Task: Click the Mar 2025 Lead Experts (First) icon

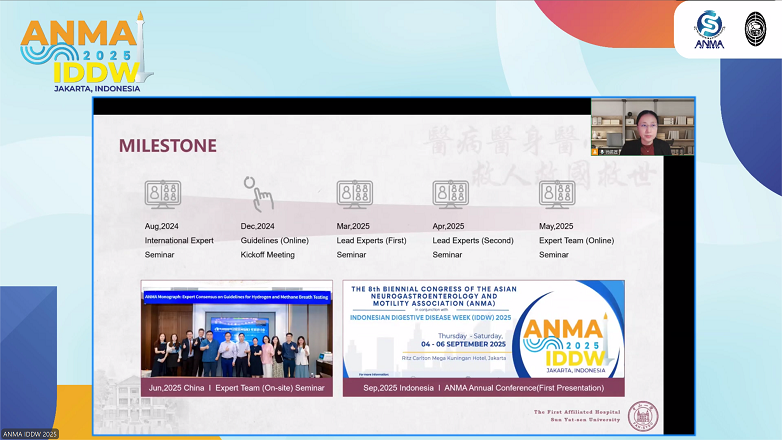Action: tap(354, 194)
